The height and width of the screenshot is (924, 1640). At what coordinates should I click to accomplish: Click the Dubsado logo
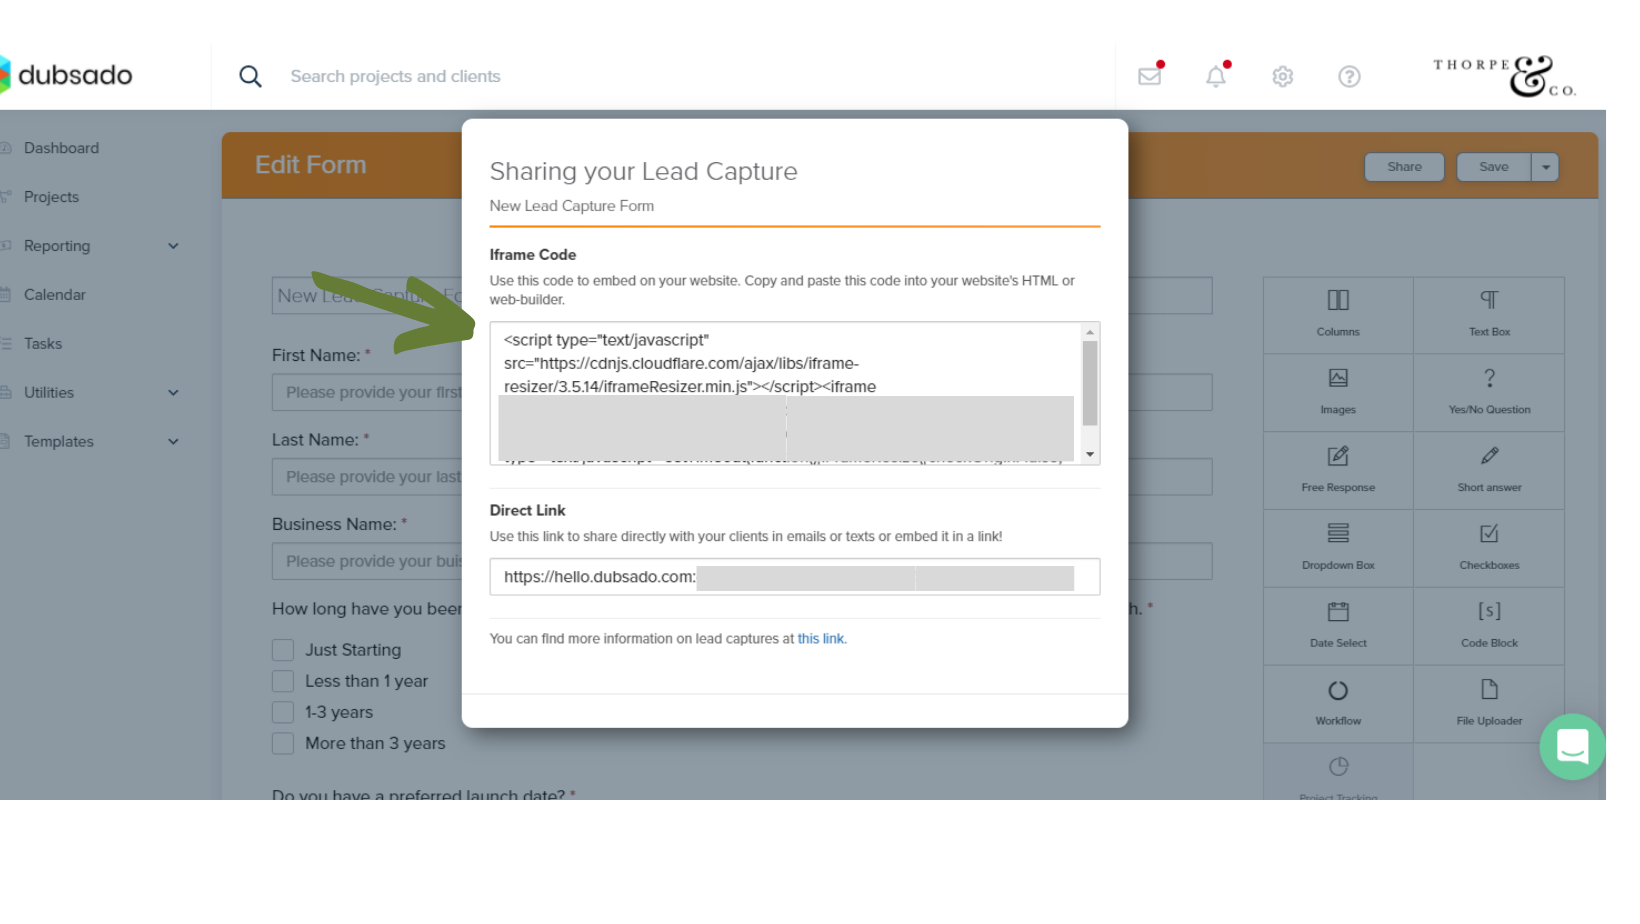pos(66,75)
